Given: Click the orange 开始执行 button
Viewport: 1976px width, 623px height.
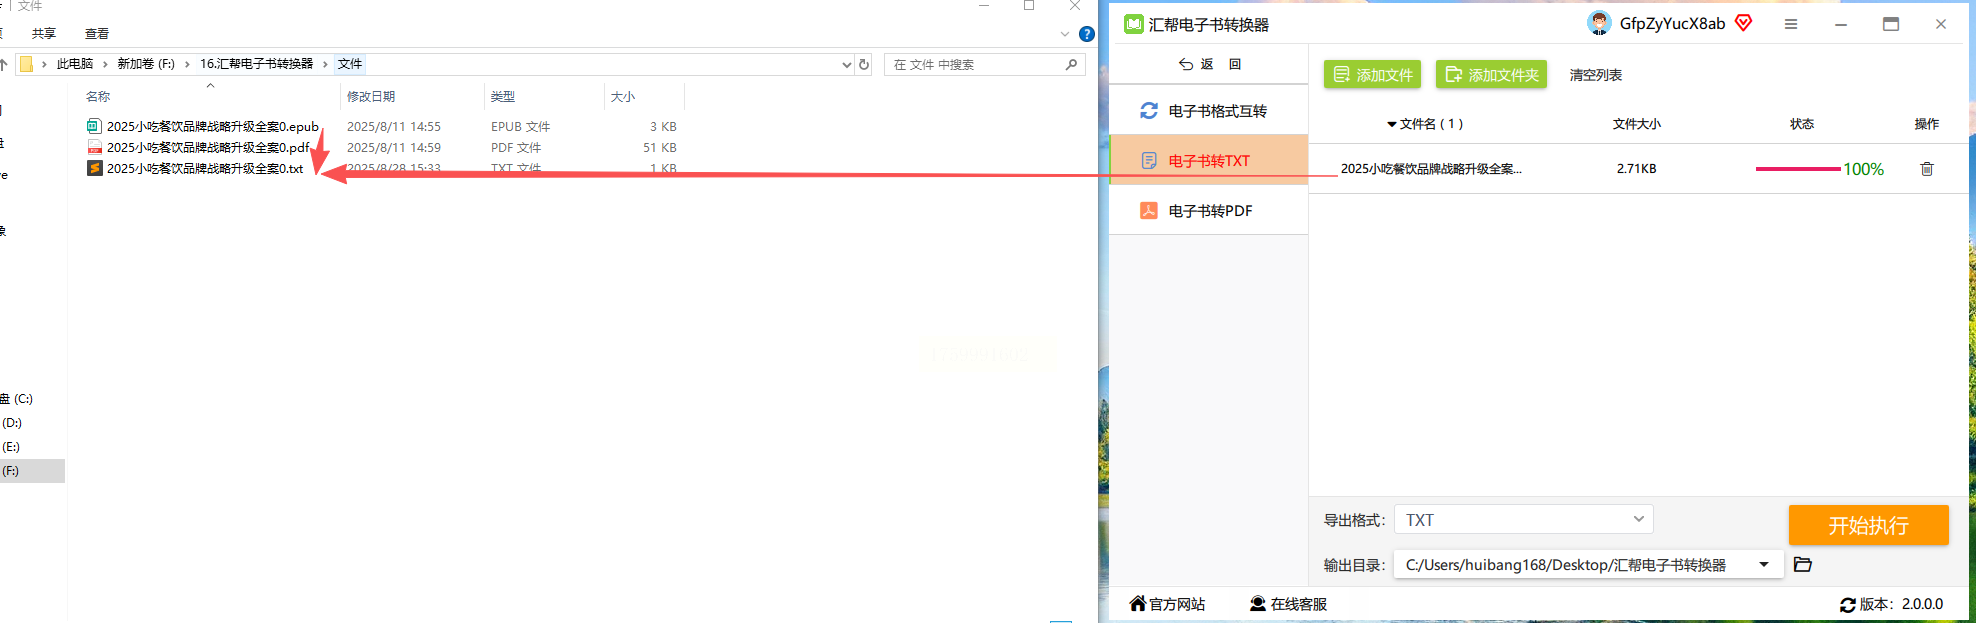Looking at the screenshot, I should point(1868,525).
